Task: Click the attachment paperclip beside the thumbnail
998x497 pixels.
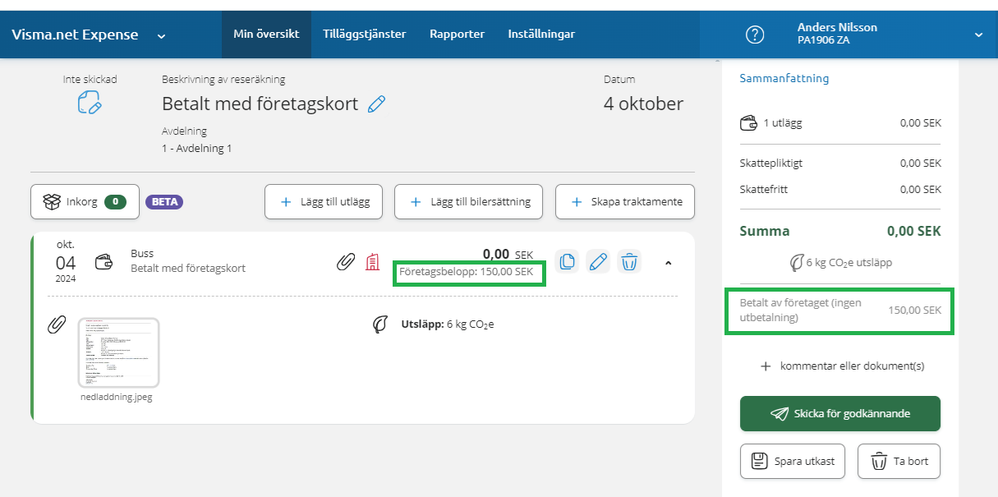Action: point(57,324)
